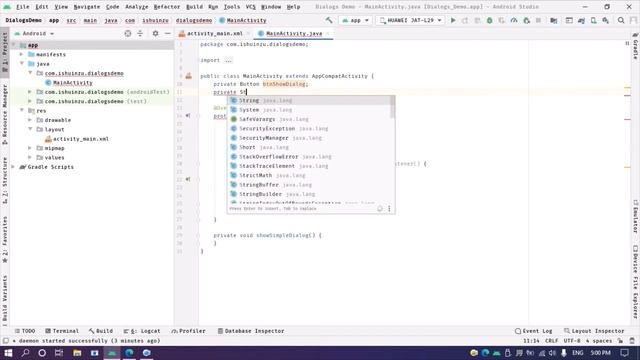Open the Emulator side tool window

(x=636, y=216)
